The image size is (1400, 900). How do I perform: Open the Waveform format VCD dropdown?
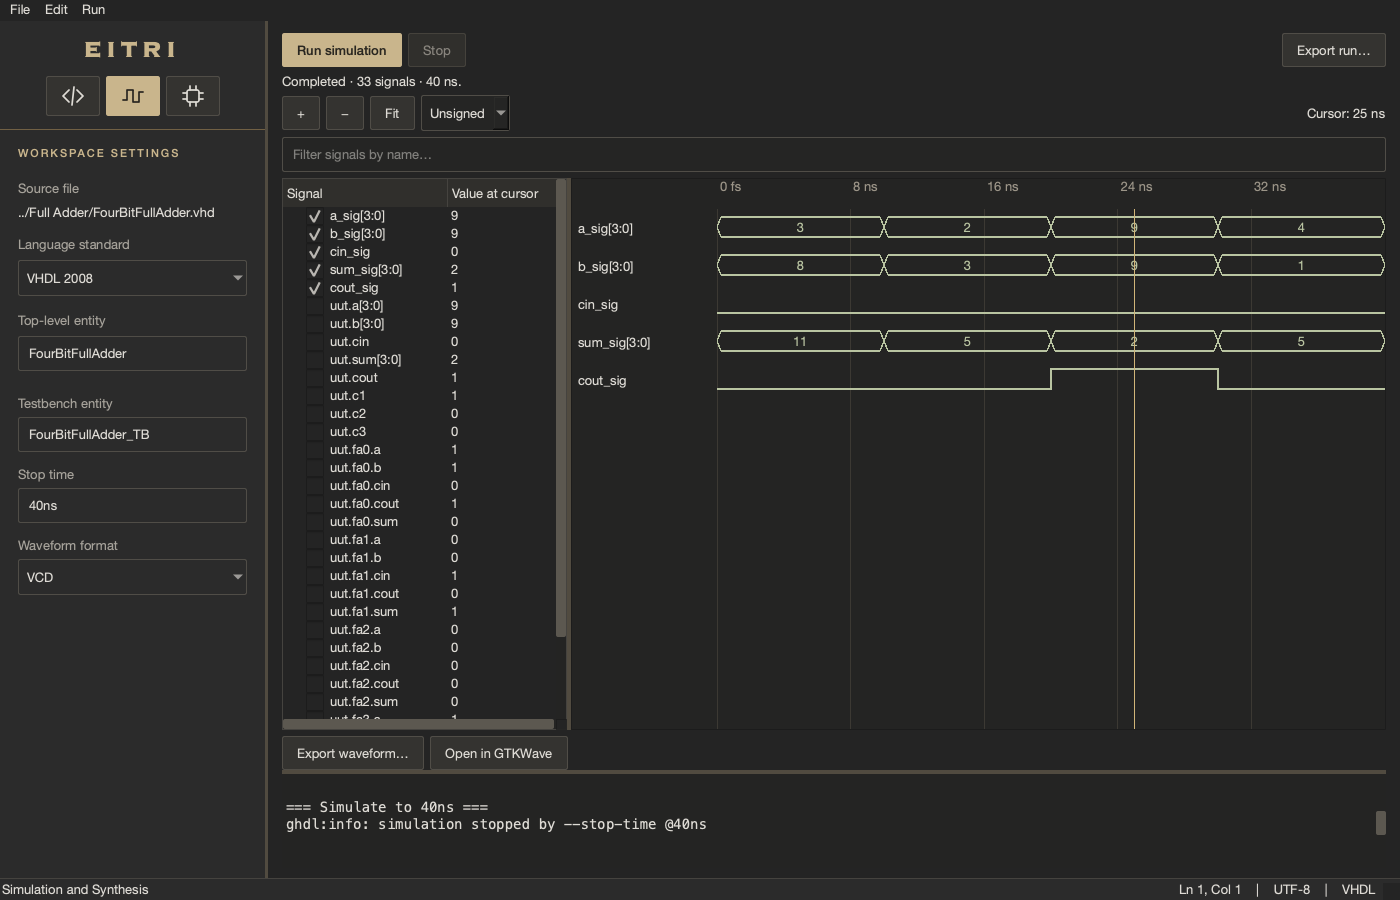pyautogui.click(x=132, y=577)
